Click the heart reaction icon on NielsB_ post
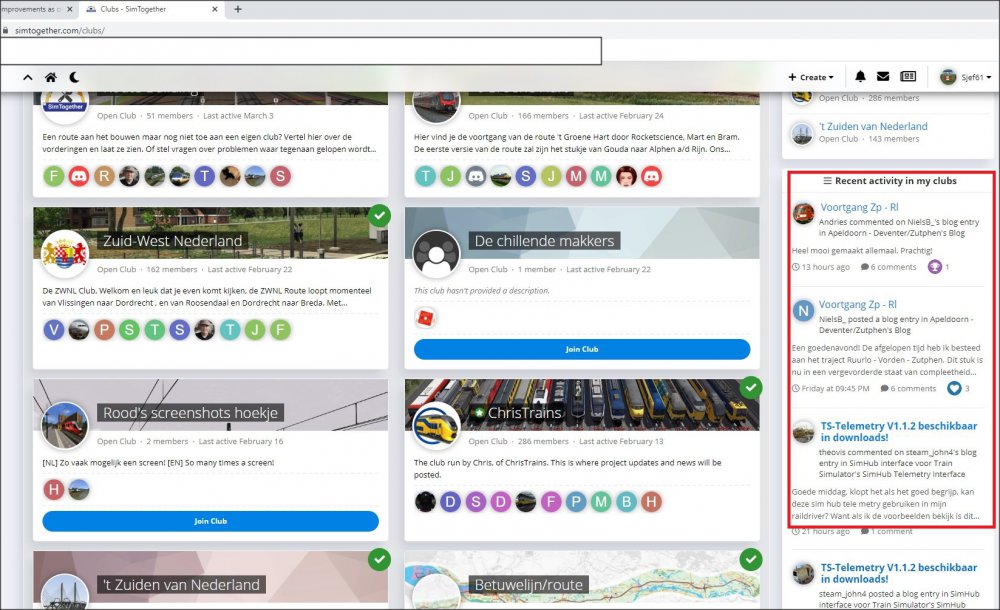The width and height of the screenshot is (1000, 610). [953, 388]
